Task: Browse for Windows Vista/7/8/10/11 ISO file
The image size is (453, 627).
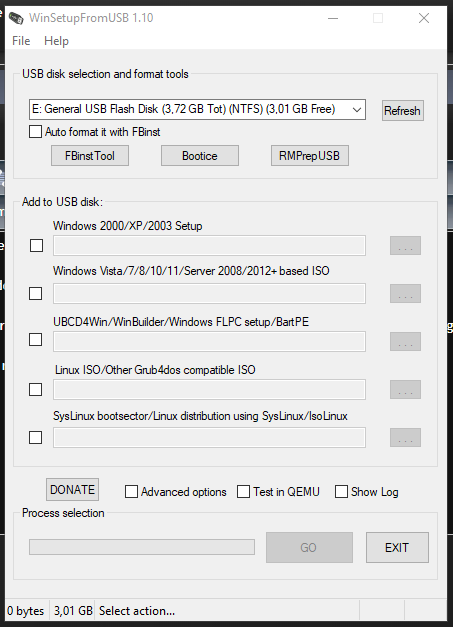Action: click(x=405, y=294)
